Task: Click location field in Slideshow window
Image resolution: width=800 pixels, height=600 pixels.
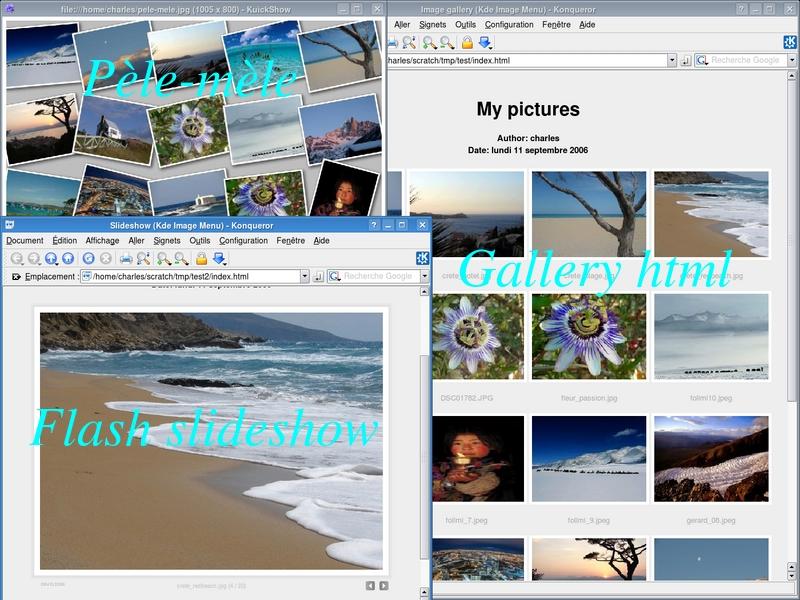Action: 191,277
